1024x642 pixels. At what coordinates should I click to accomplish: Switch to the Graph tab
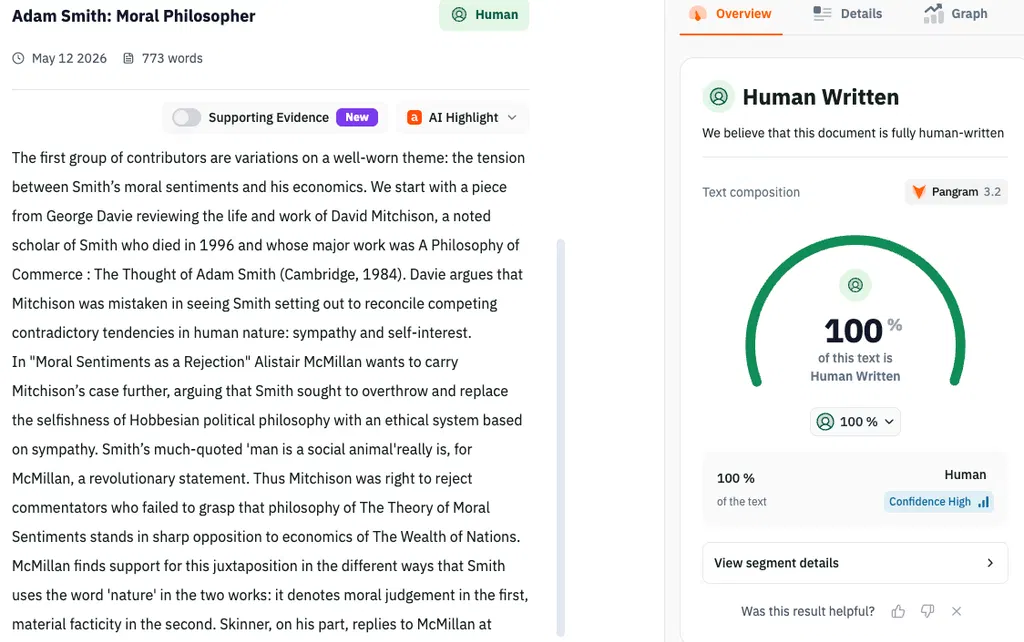coord(955,14)
